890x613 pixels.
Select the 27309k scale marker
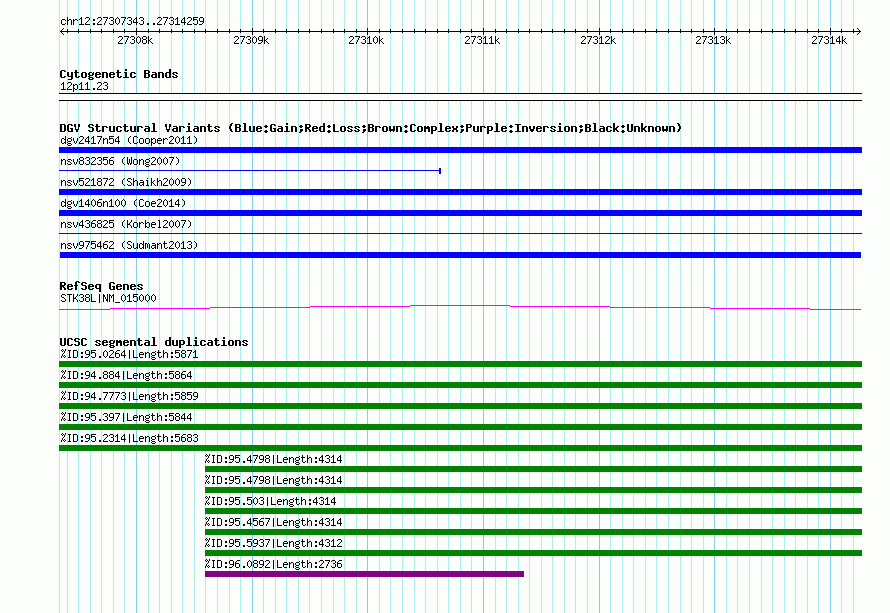coord(251,40)
